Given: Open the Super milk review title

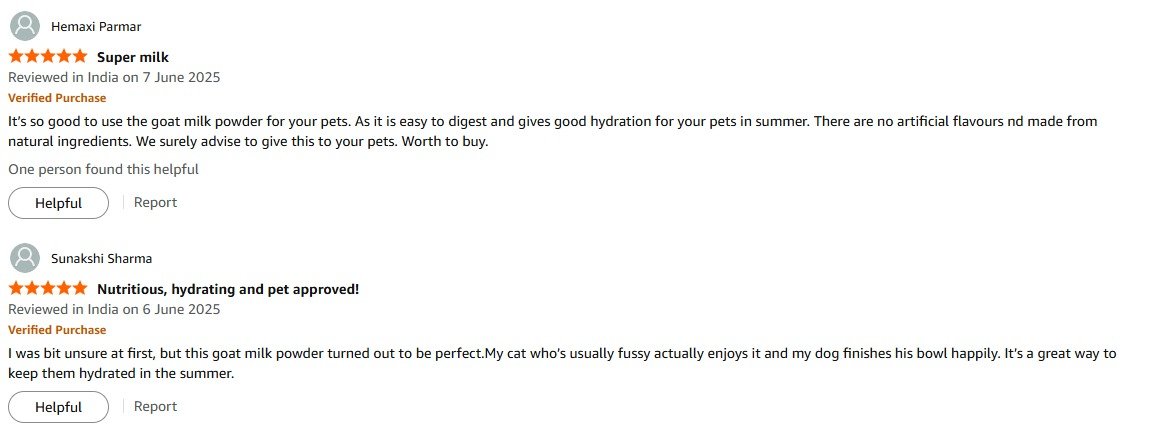Looking at the screenshot, I should click(133, 57).
